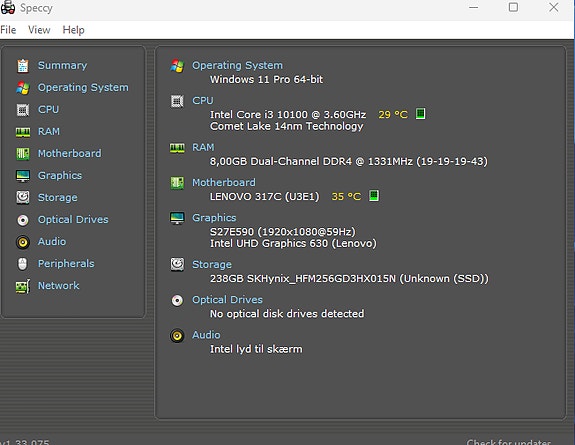
Task: Open the View menu
Action: (x=39, y=30)
